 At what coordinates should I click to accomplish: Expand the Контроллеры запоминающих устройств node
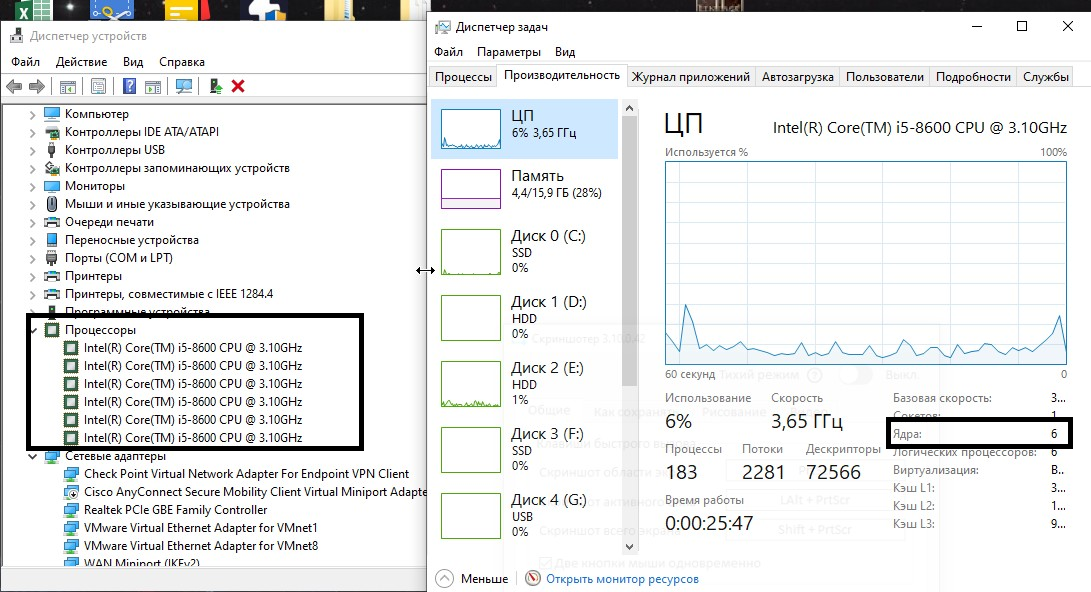click(33, 168)
